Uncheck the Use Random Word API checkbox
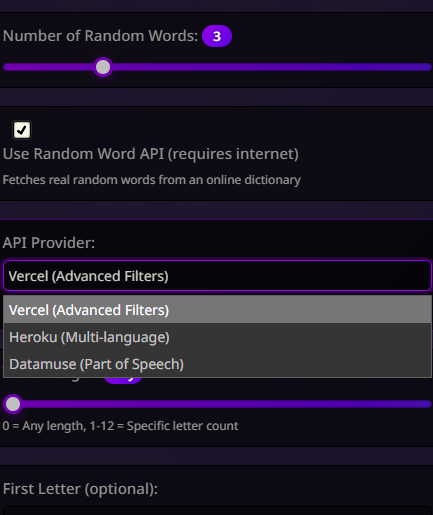Viewport: 433px width, 515px height. tap(22, 130)
